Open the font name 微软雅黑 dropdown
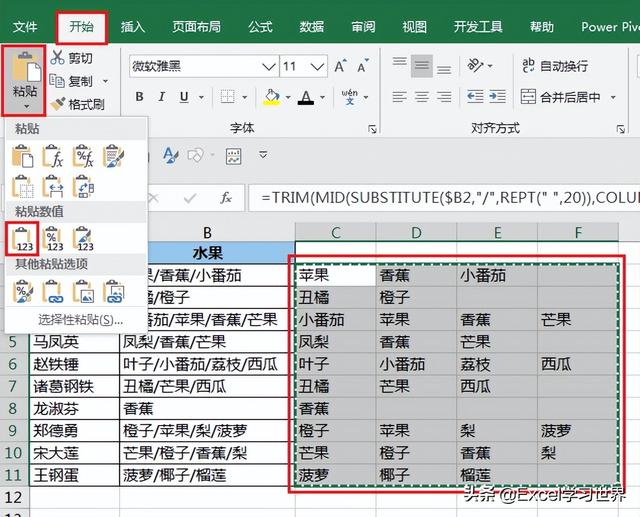The height and width of the screenshot is (517, 640). pyautogui.click(x=268, y=66)
